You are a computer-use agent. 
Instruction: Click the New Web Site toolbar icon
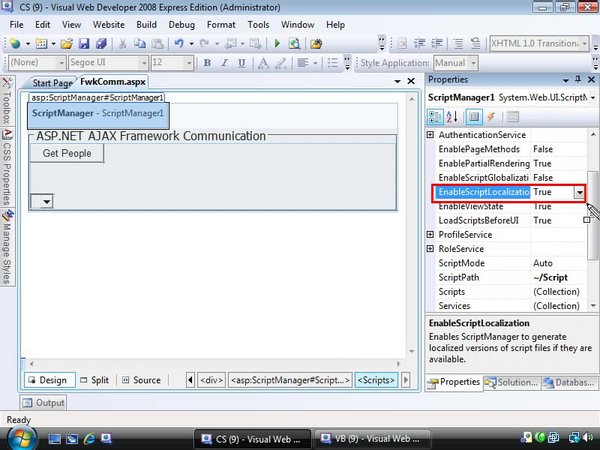tap(15, 44)
